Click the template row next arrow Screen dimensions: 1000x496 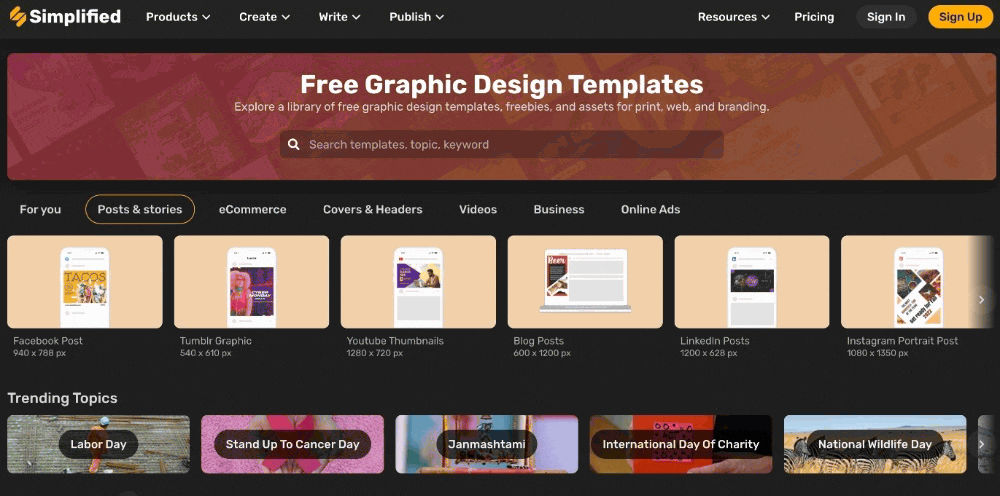tap(982, 300)
